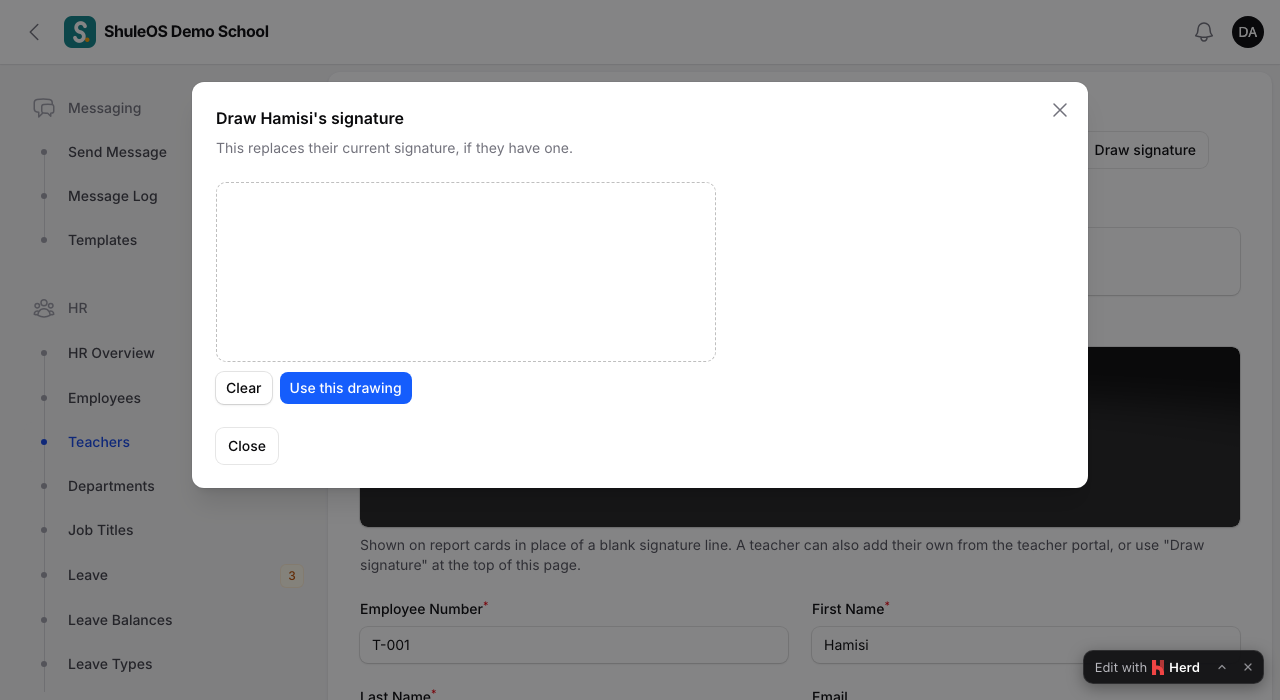The height and width of the screenshot is (700, 1280).
Task: Close the signature dialog with X icon
Action: point(1060,110)
